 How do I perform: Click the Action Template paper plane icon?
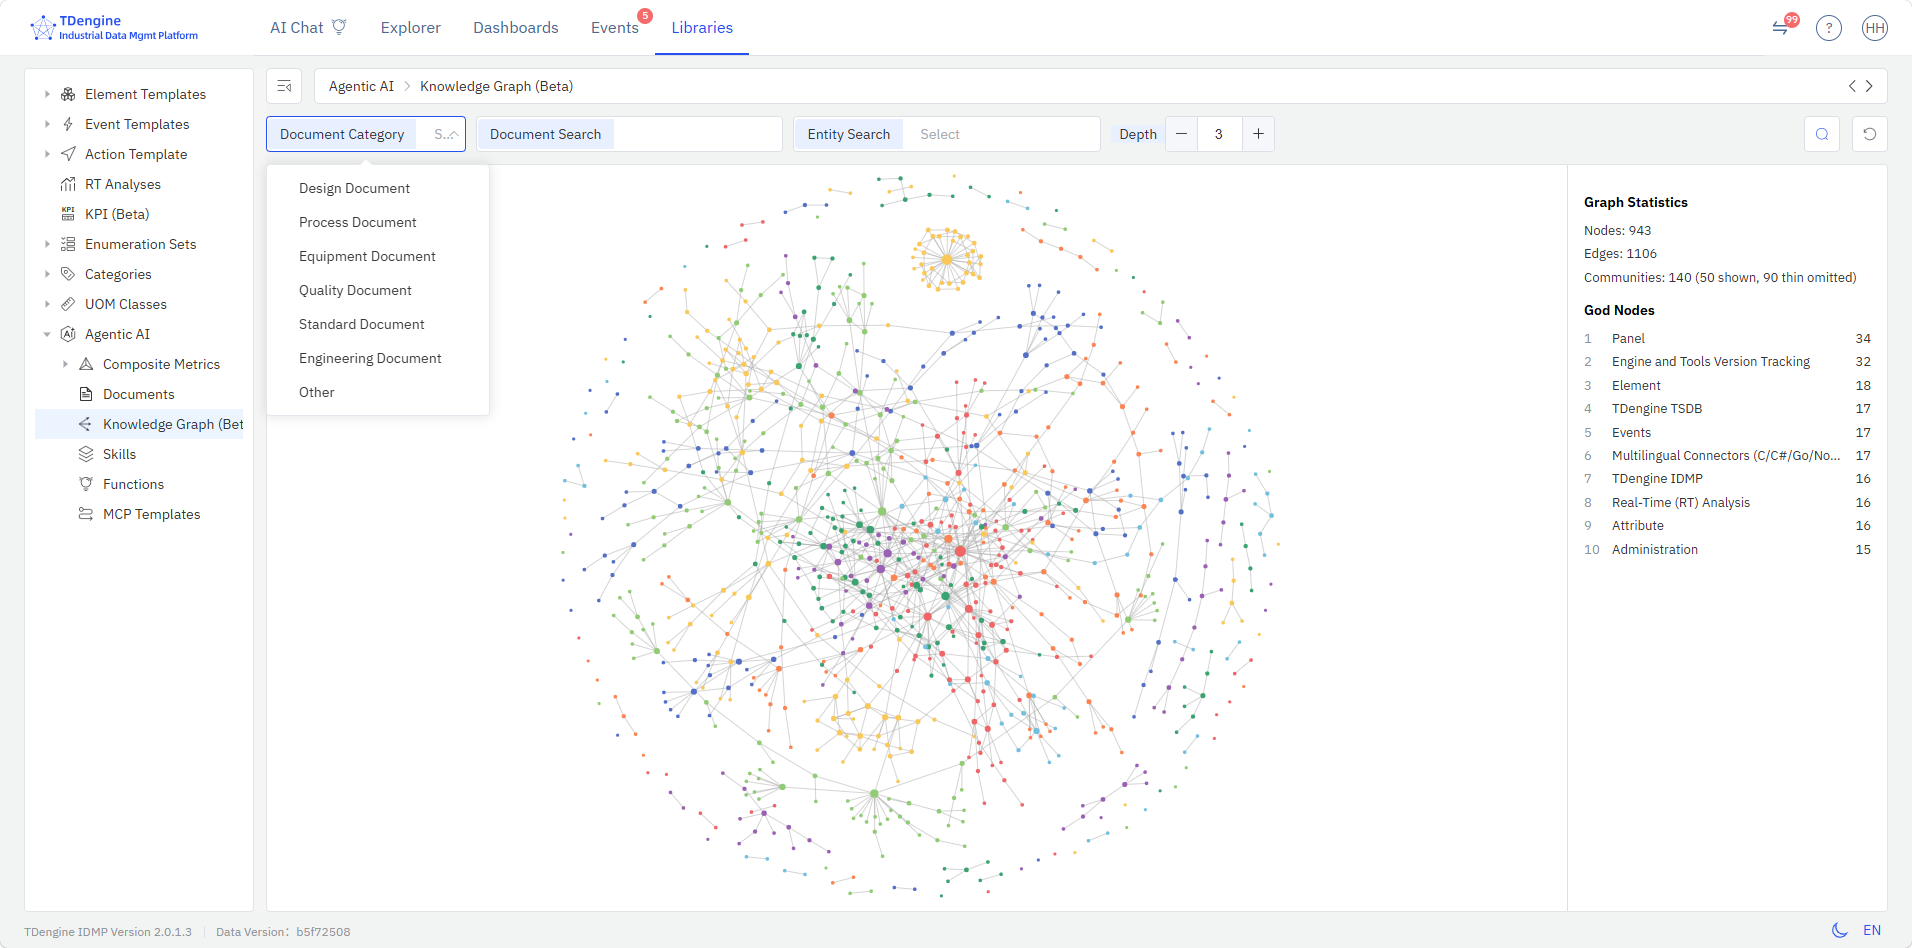click(68, 154)
